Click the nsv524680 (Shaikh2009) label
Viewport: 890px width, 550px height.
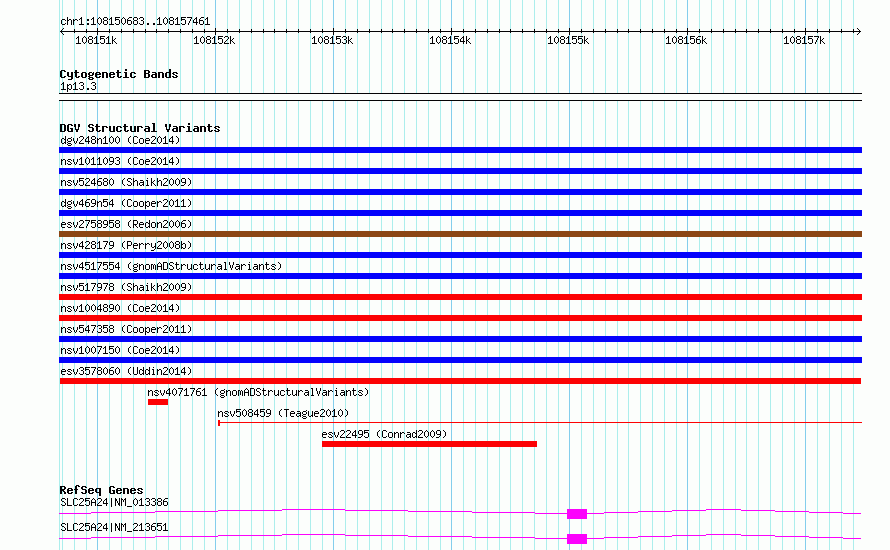point(126,182)
